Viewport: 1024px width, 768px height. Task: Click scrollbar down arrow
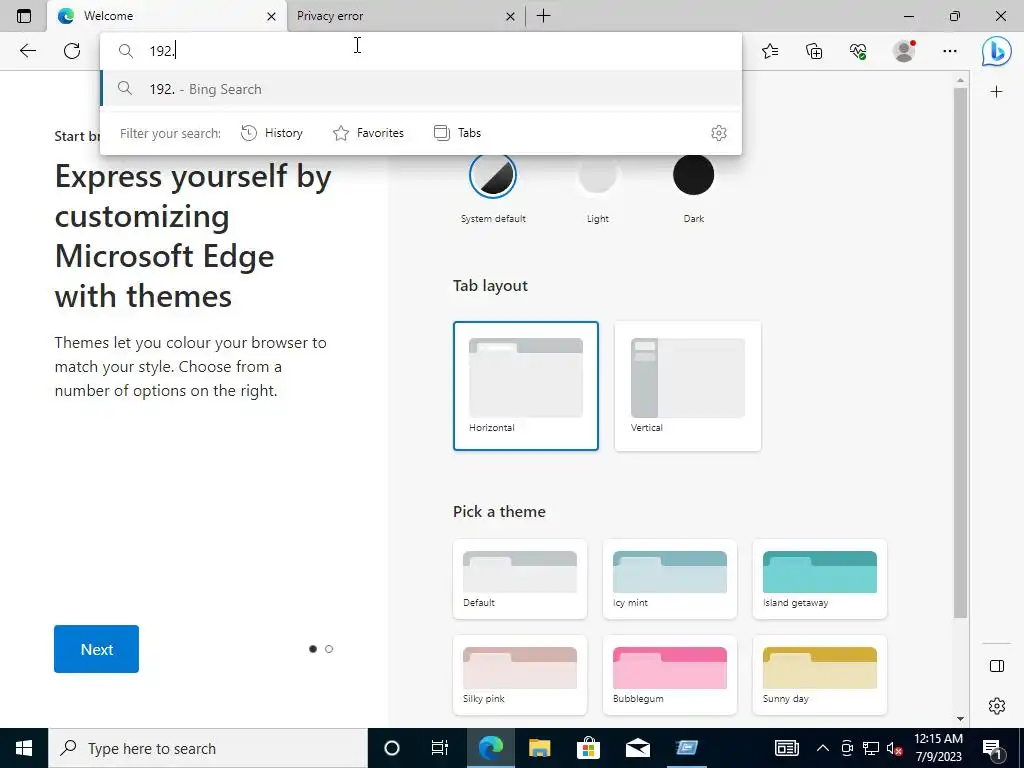coord(960,719)
